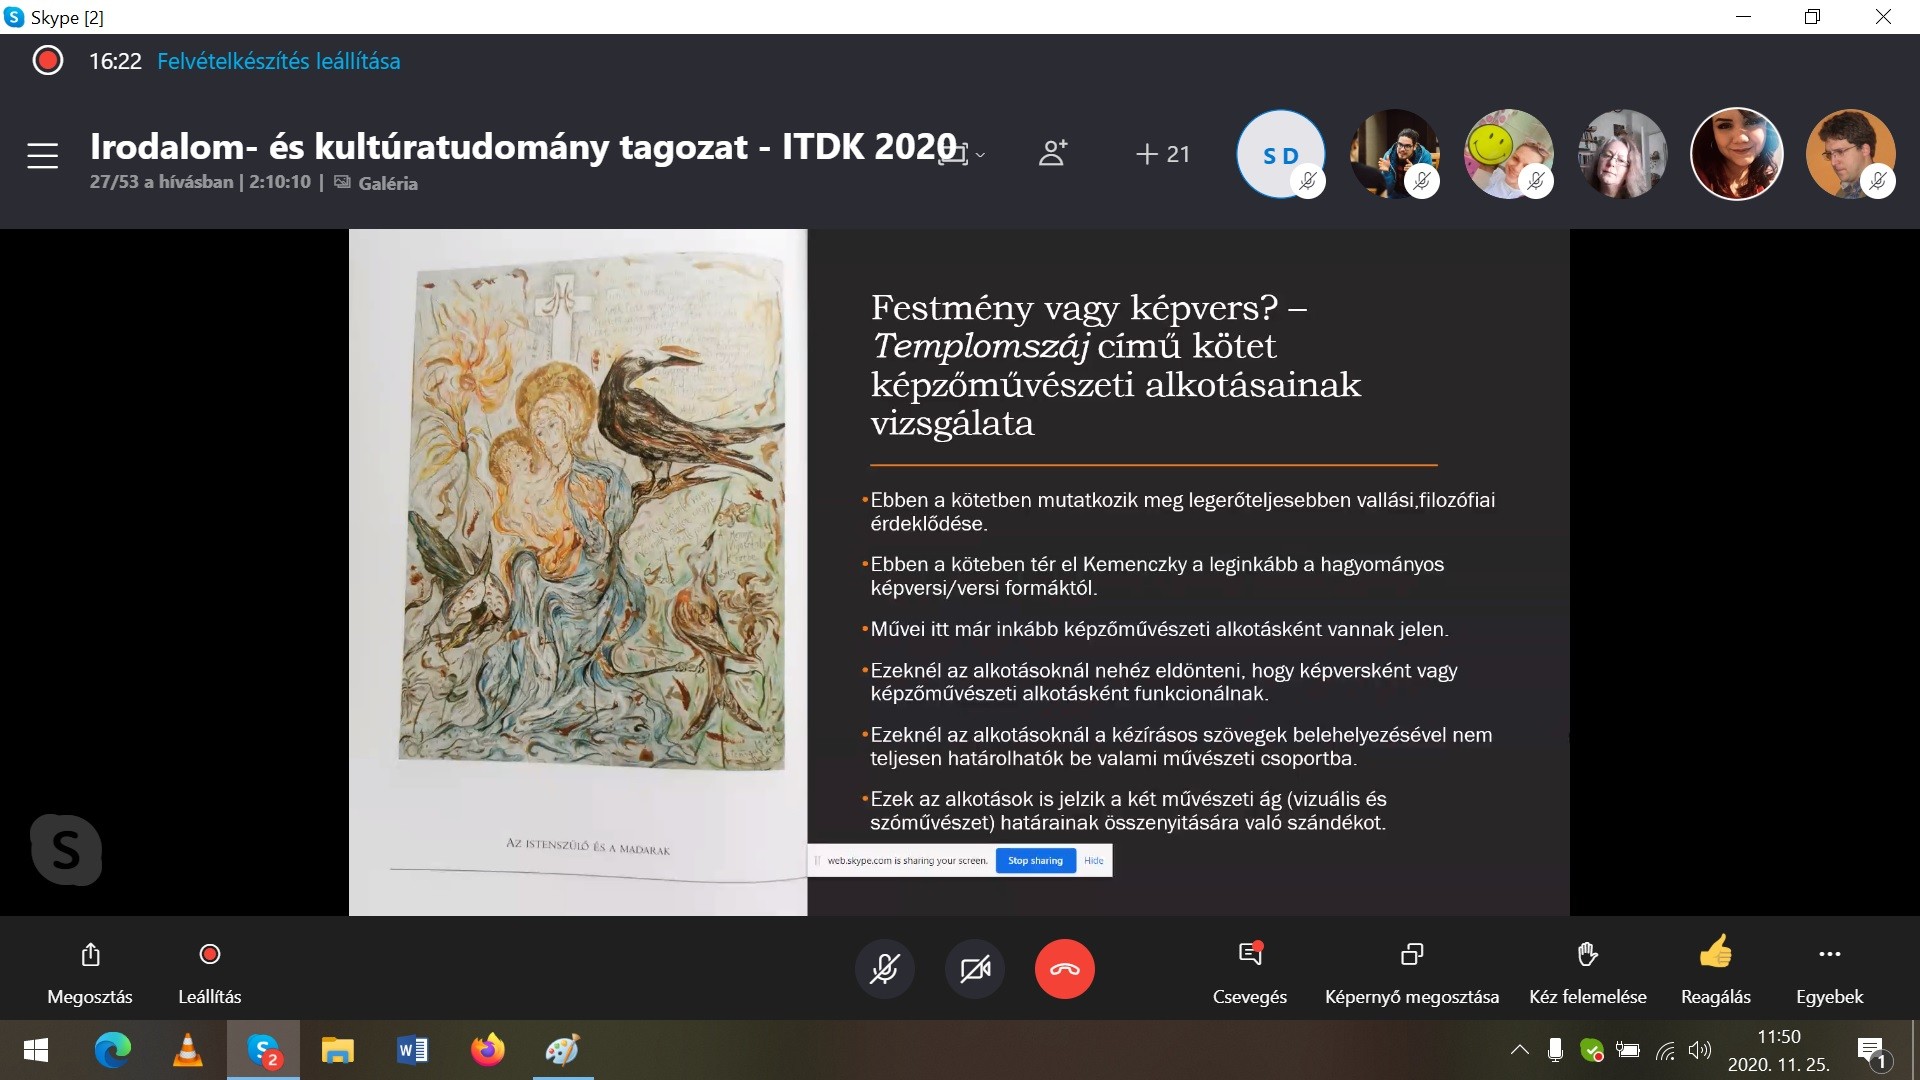
Task: Show hidden system tray icons chevron
Action: coord(1519,1050)
